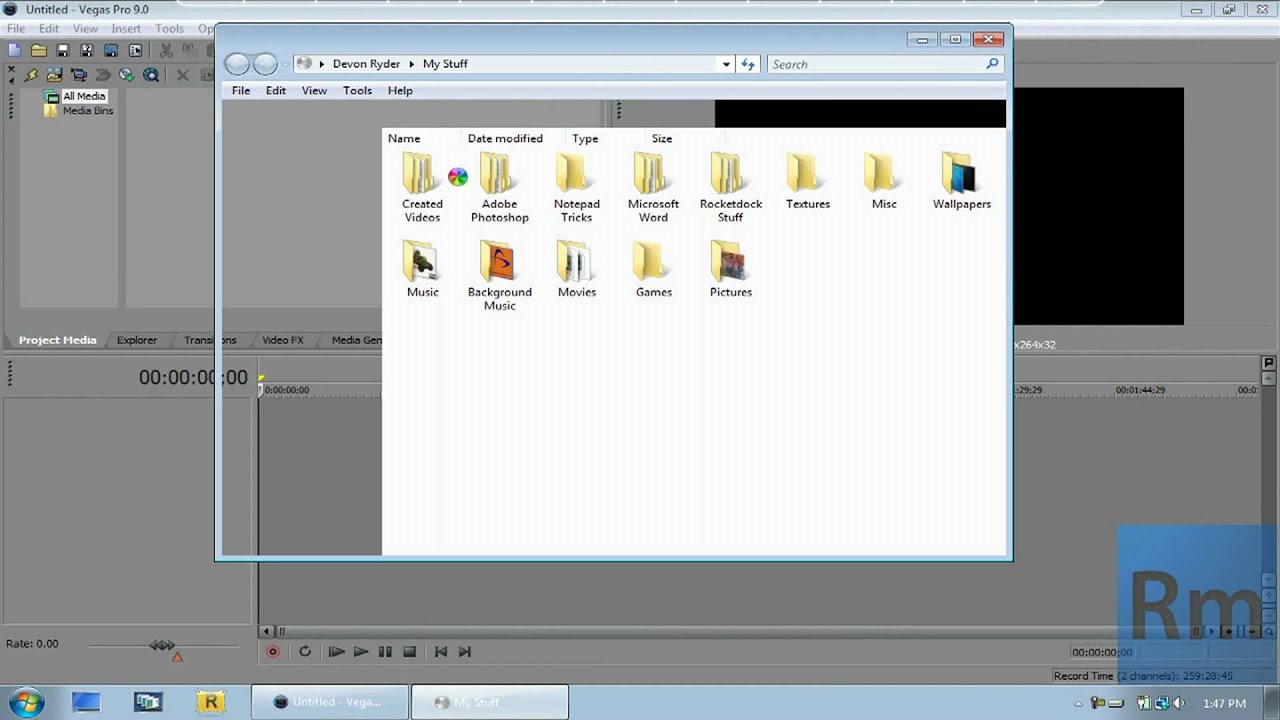The width and height of the screenshot is (1280, 720).
Task: Click the Refresh button beside address bar
Action: point(748,64)
